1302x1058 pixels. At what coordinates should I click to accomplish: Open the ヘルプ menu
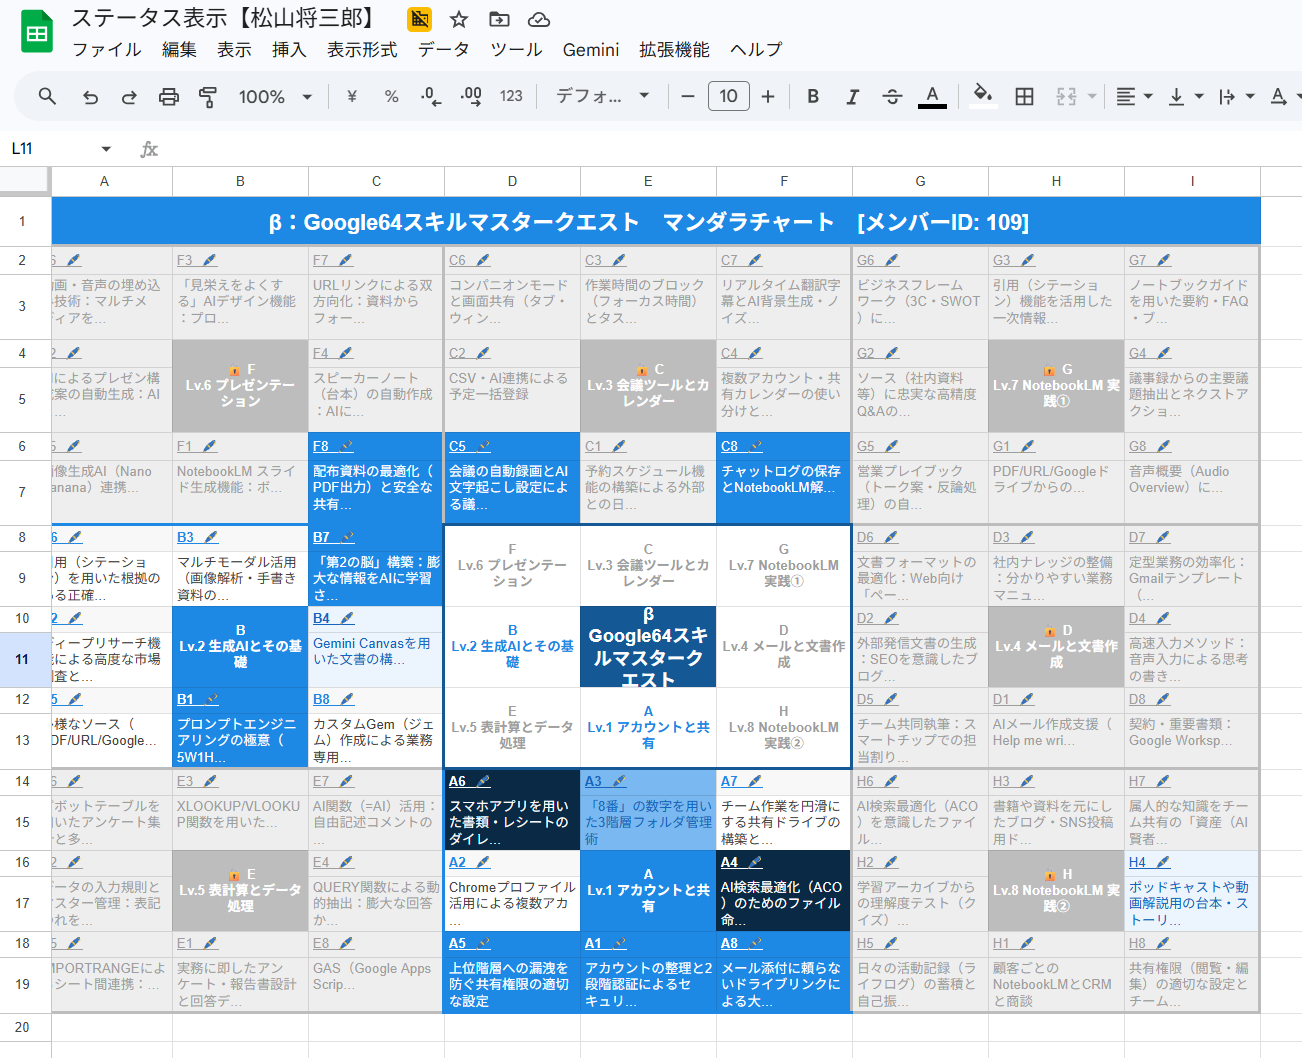tap(756, 50)
